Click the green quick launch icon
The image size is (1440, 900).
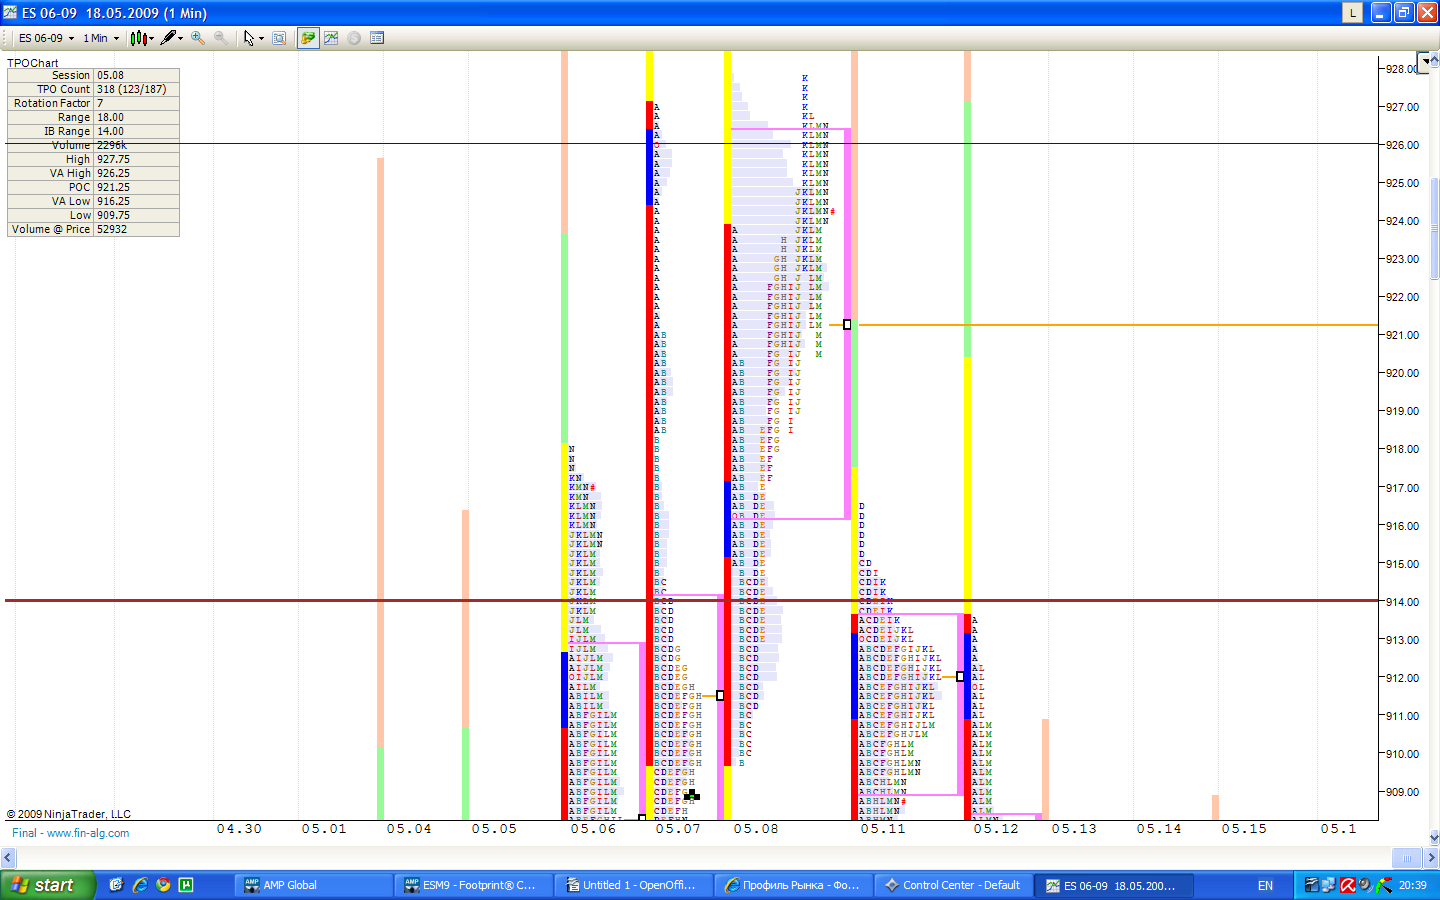point(186,885)
